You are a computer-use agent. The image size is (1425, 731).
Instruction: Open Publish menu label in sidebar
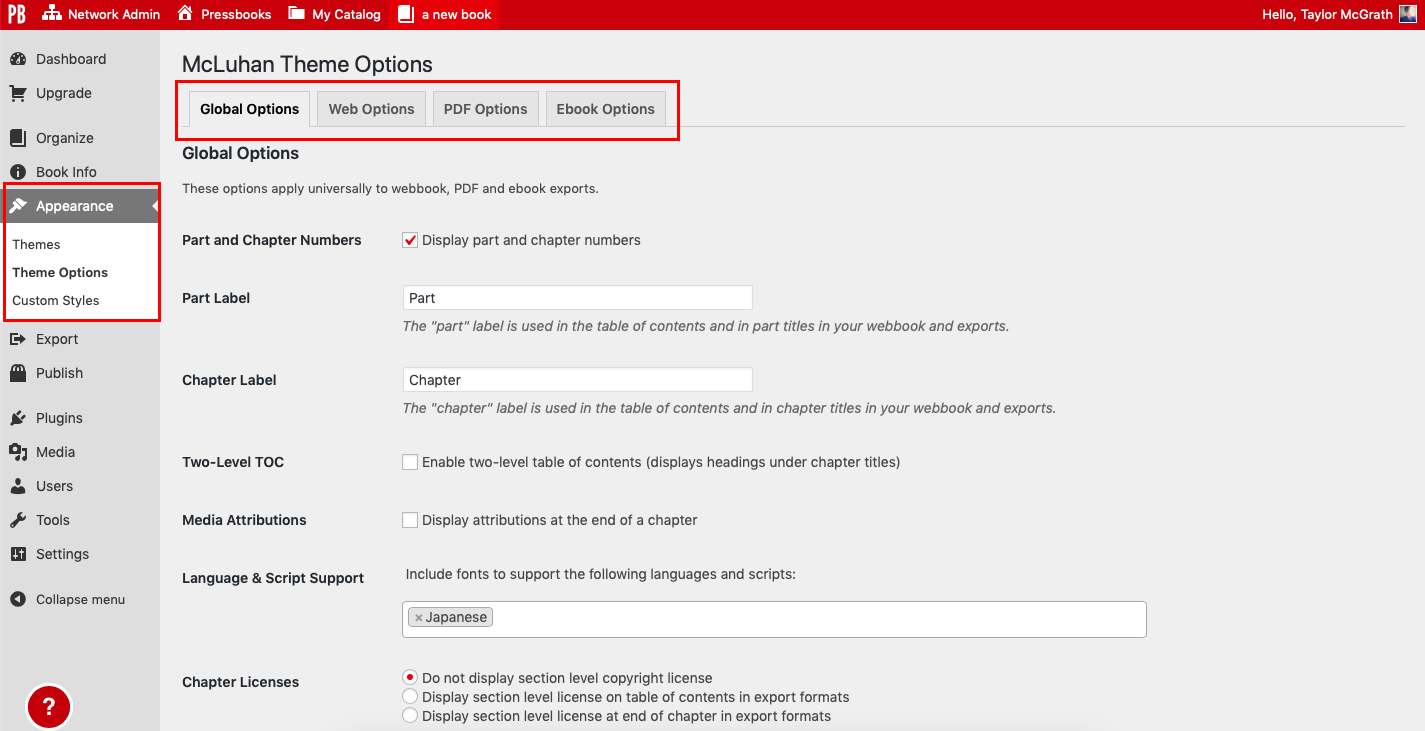(x=60, y=373)
